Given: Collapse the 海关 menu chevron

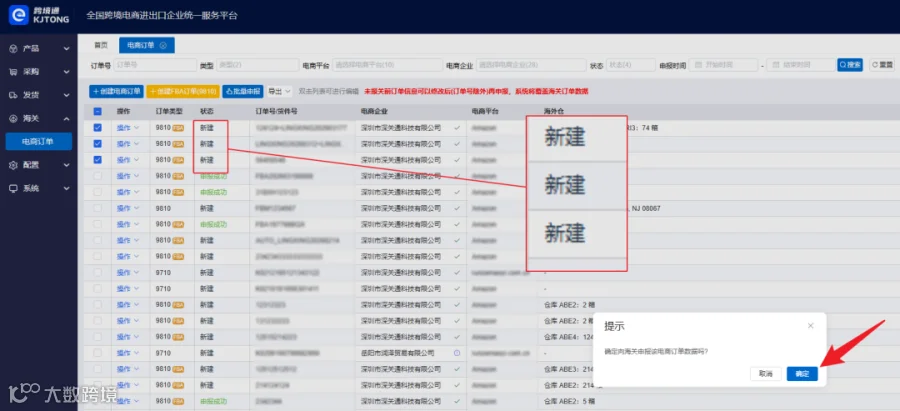Looking at the screenshot, I should click(67, 118).
